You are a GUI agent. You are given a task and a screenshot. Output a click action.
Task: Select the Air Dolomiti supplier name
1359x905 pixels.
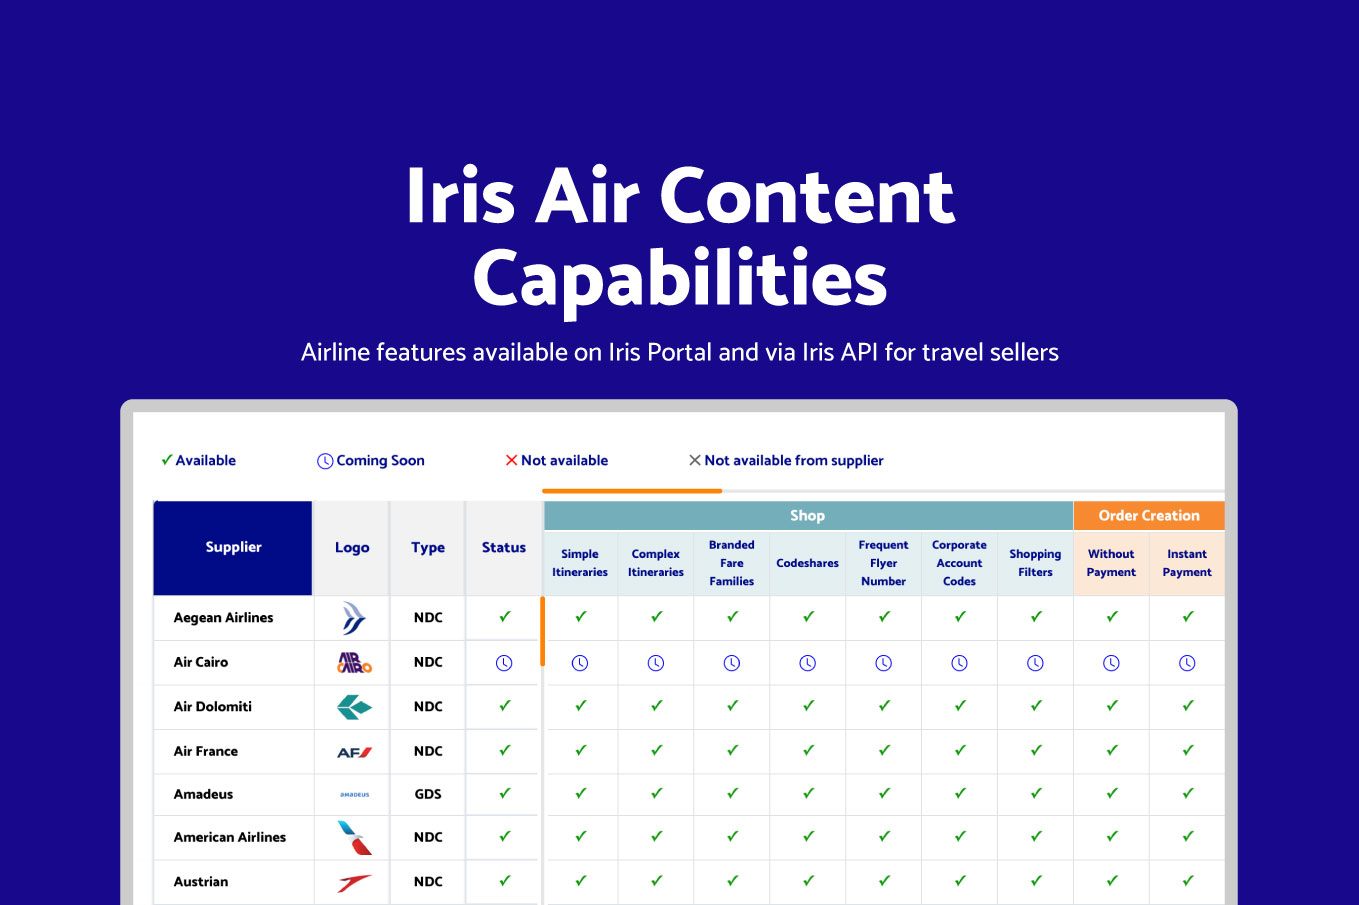pyautogui.click(x=213, y=707)
